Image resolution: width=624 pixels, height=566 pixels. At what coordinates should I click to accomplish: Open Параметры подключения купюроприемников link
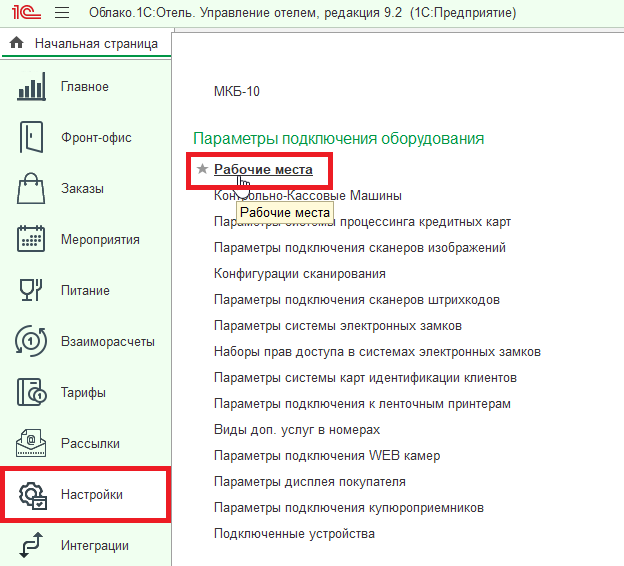point(349,507)
